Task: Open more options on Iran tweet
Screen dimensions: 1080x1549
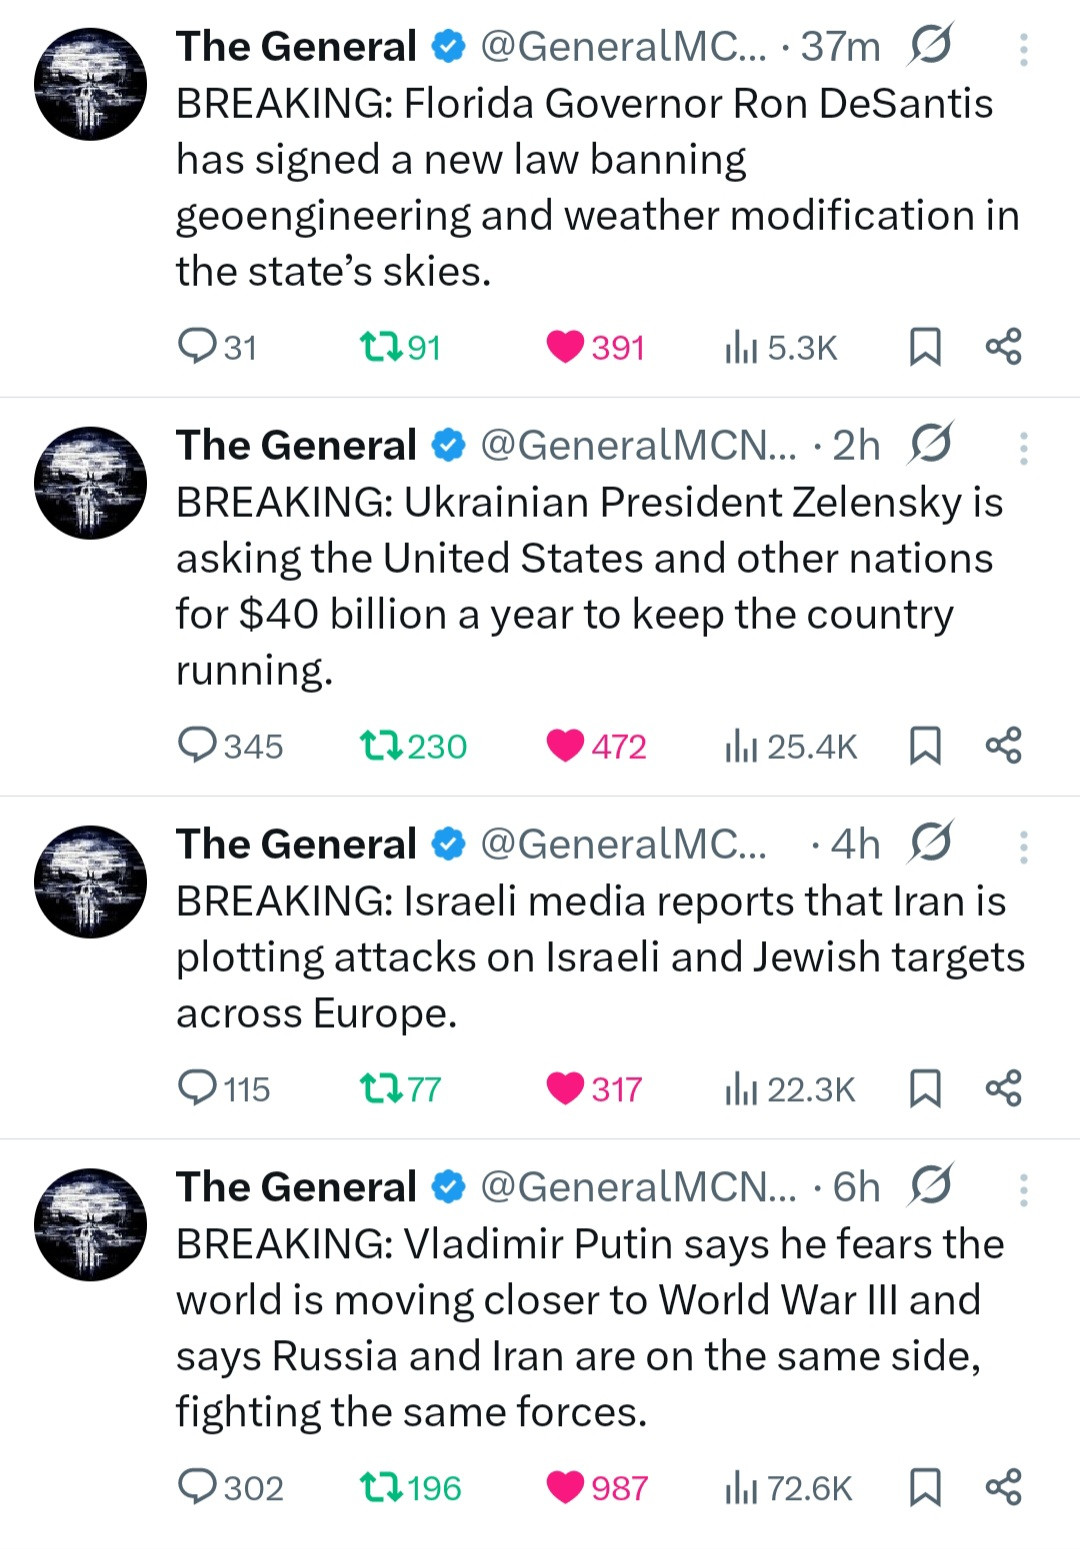Action: click(x=1023, y=847)
